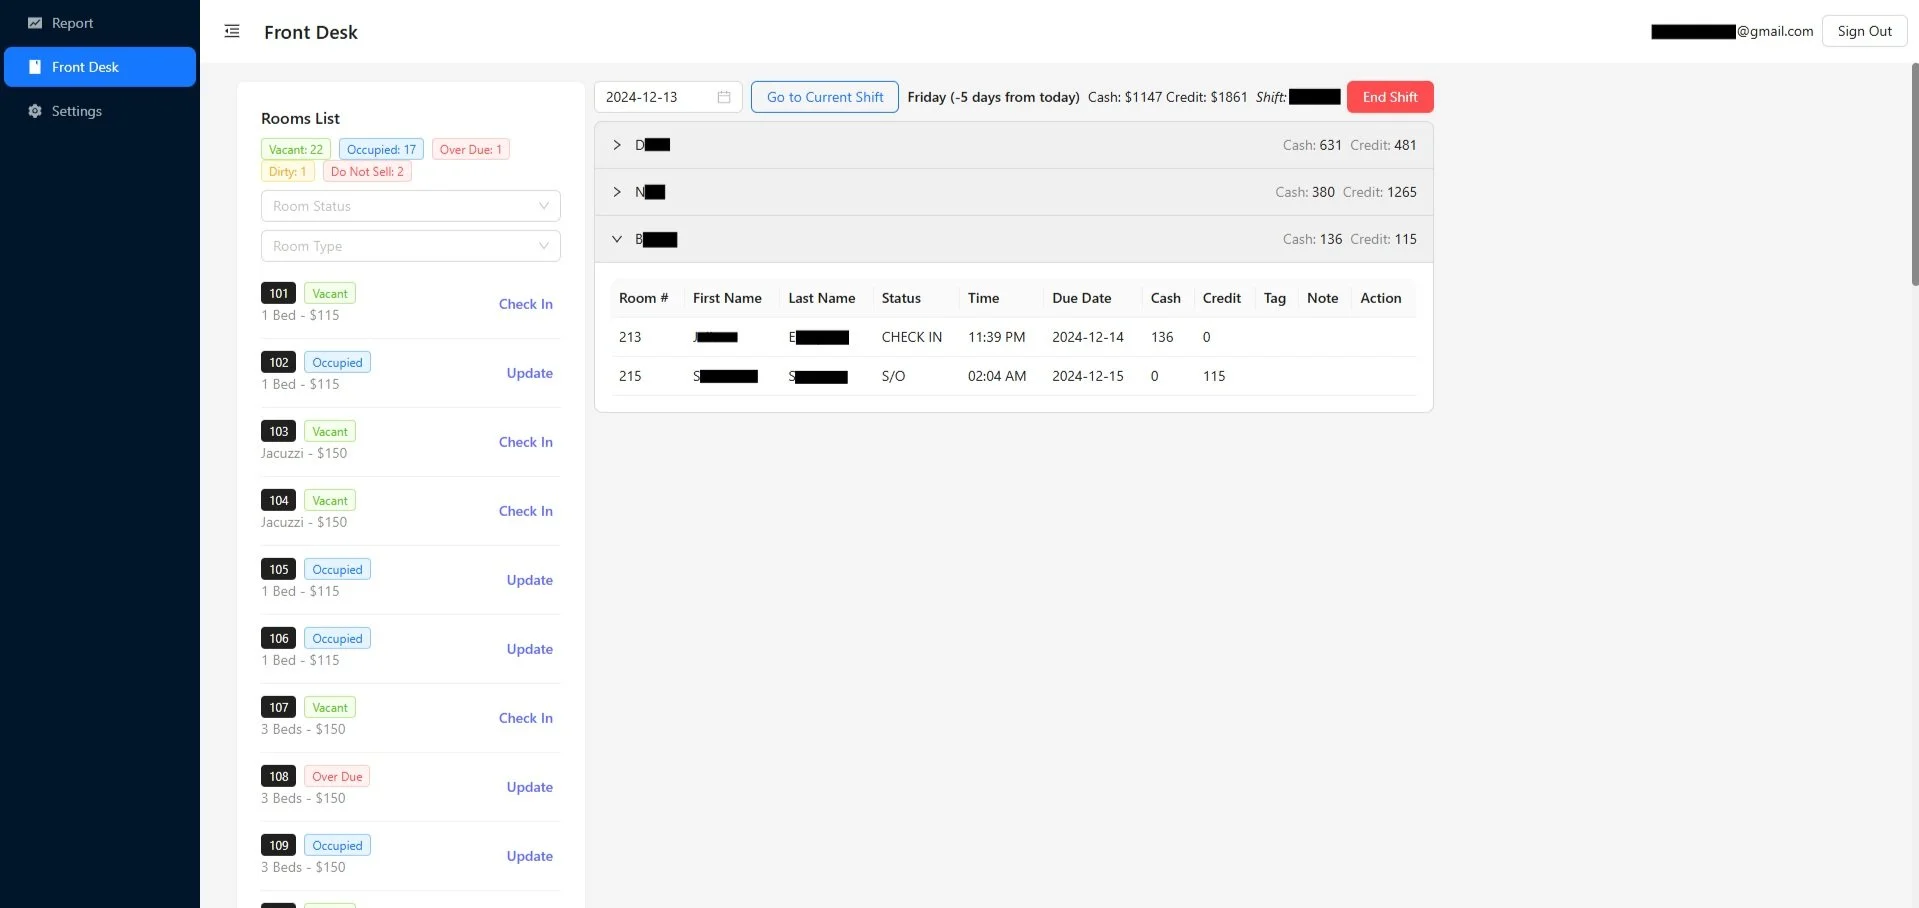Update room 102

530,373
